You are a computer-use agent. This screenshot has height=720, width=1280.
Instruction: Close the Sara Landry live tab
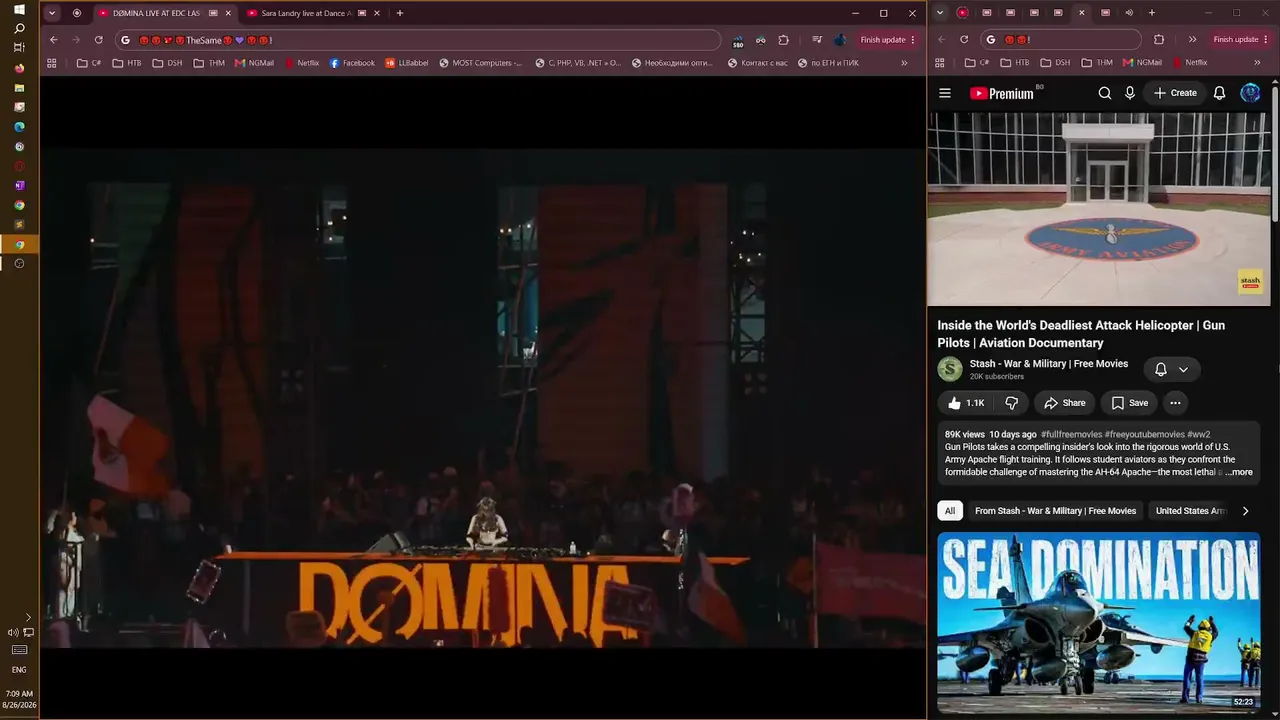point(376,13)
